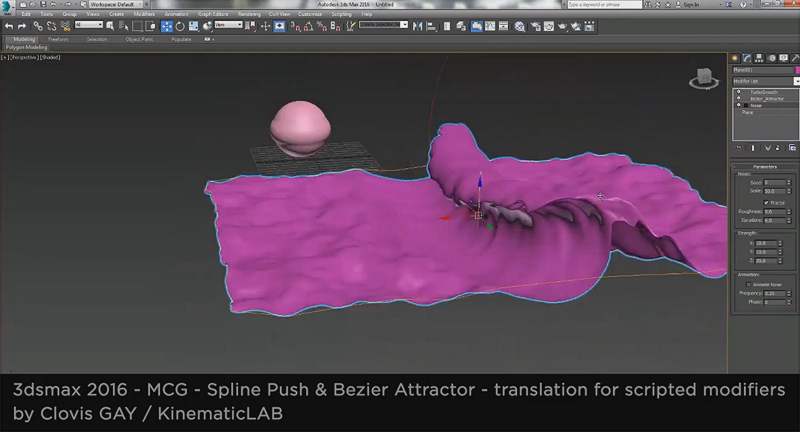Toggle Pin Stack icon under modifier list
800x432 pixels.
pyautogui.click(x=739, y=148)
